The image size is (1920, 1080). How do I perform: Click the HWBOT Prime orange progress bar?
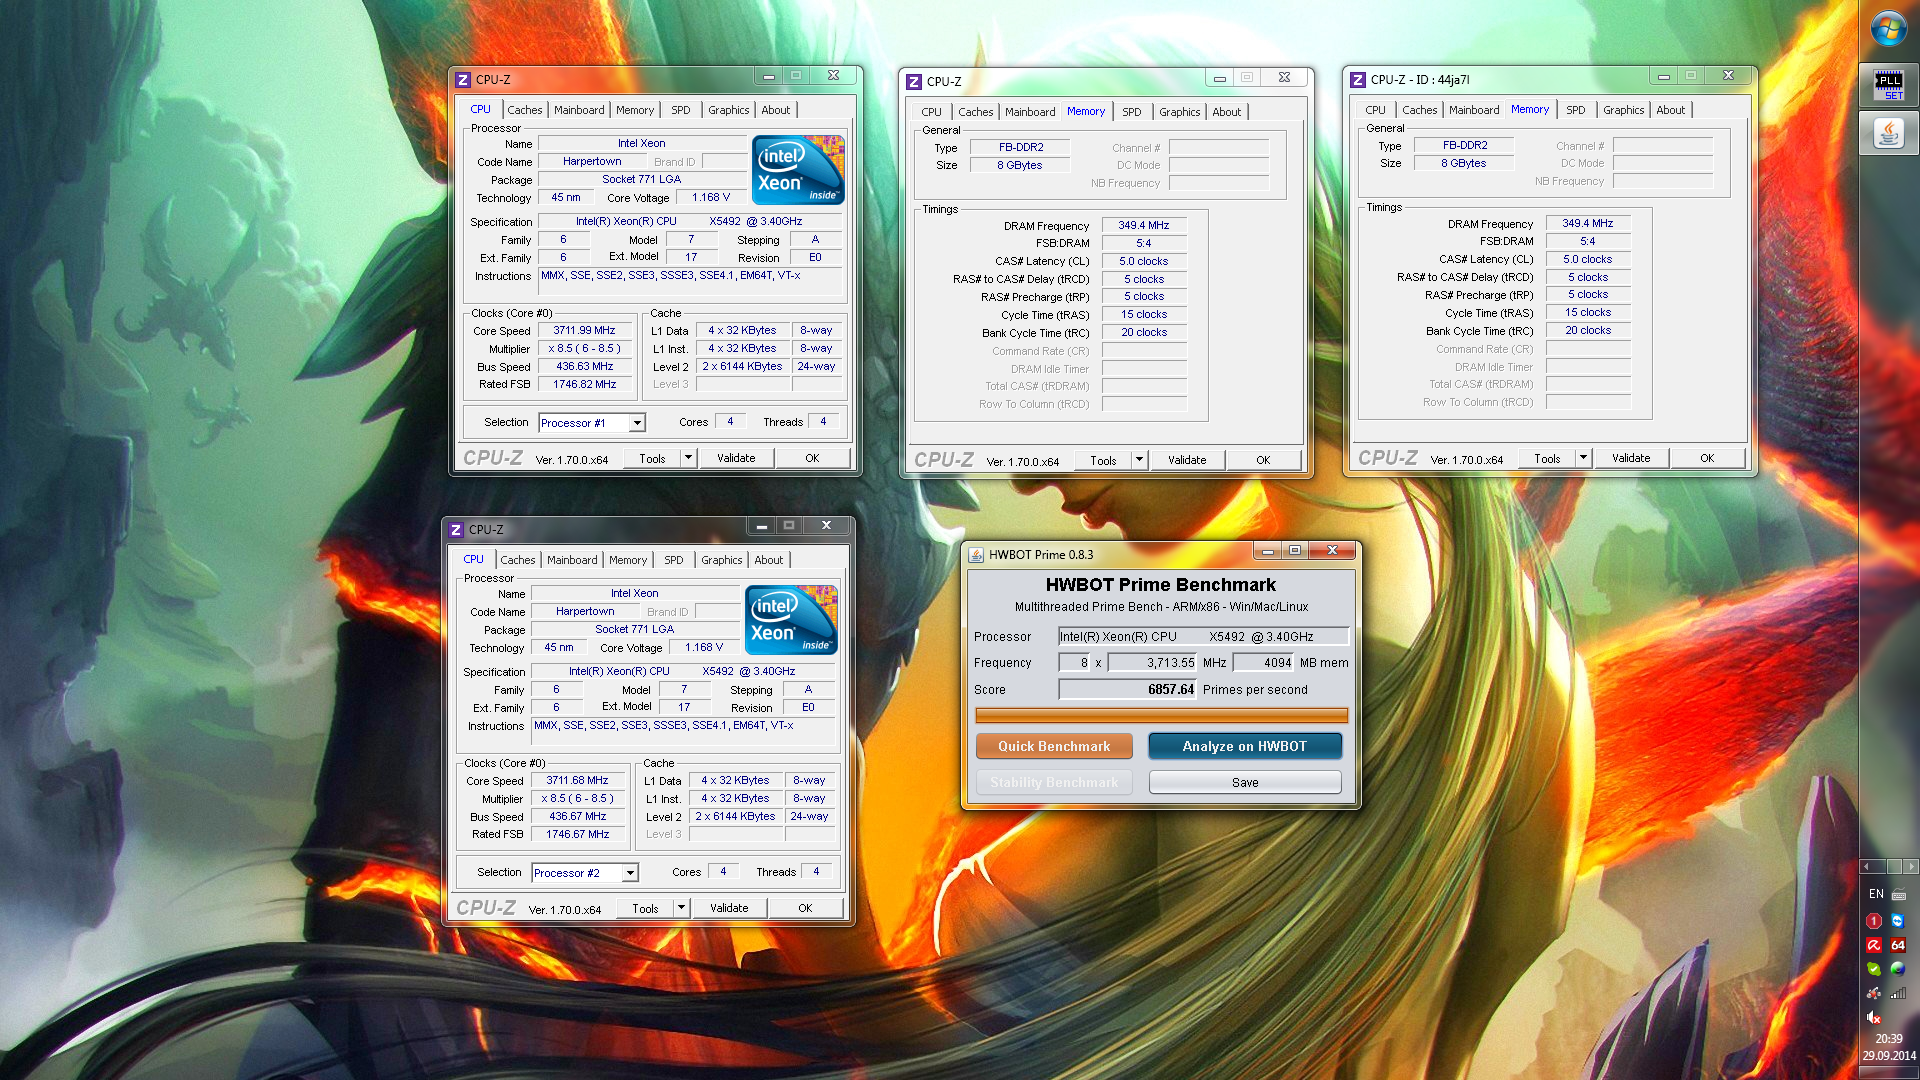click(1161, 715)
